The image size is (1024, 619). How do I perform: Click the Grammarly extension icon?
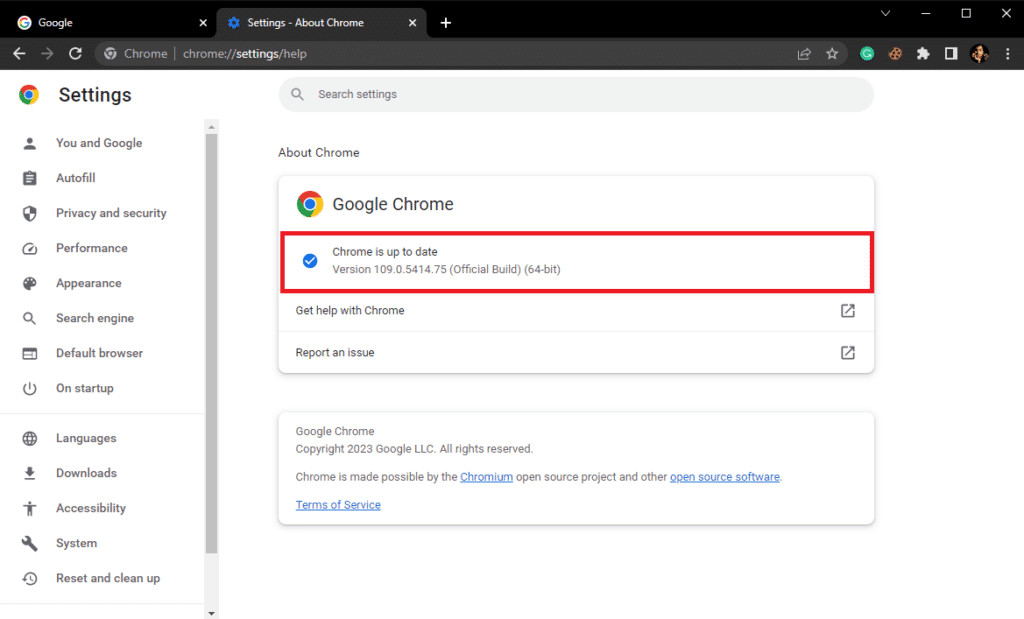pos(867,54)
